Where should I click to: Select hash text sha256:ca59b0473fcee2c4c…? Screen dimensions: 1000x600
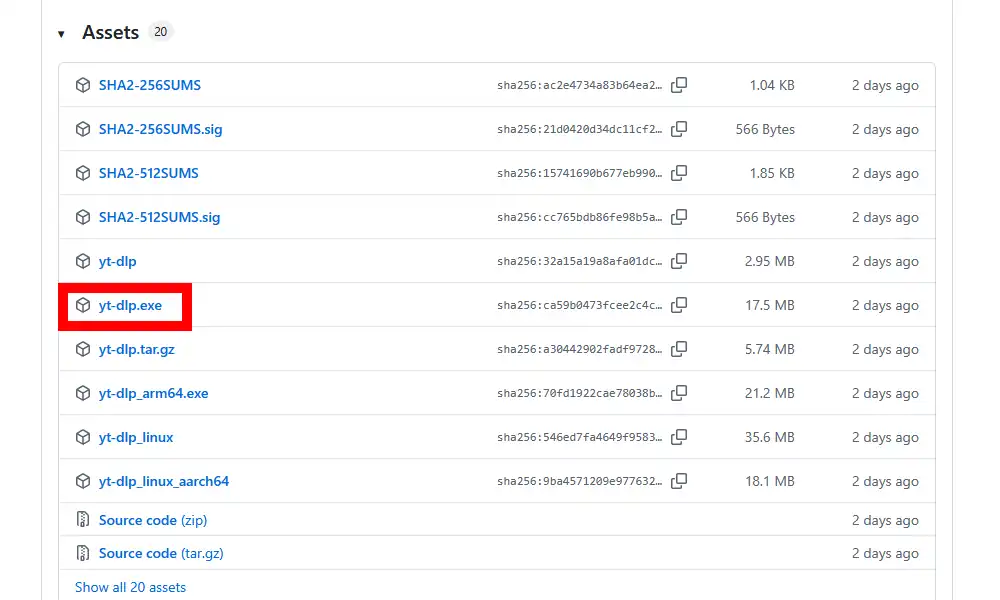pos(580,305)
